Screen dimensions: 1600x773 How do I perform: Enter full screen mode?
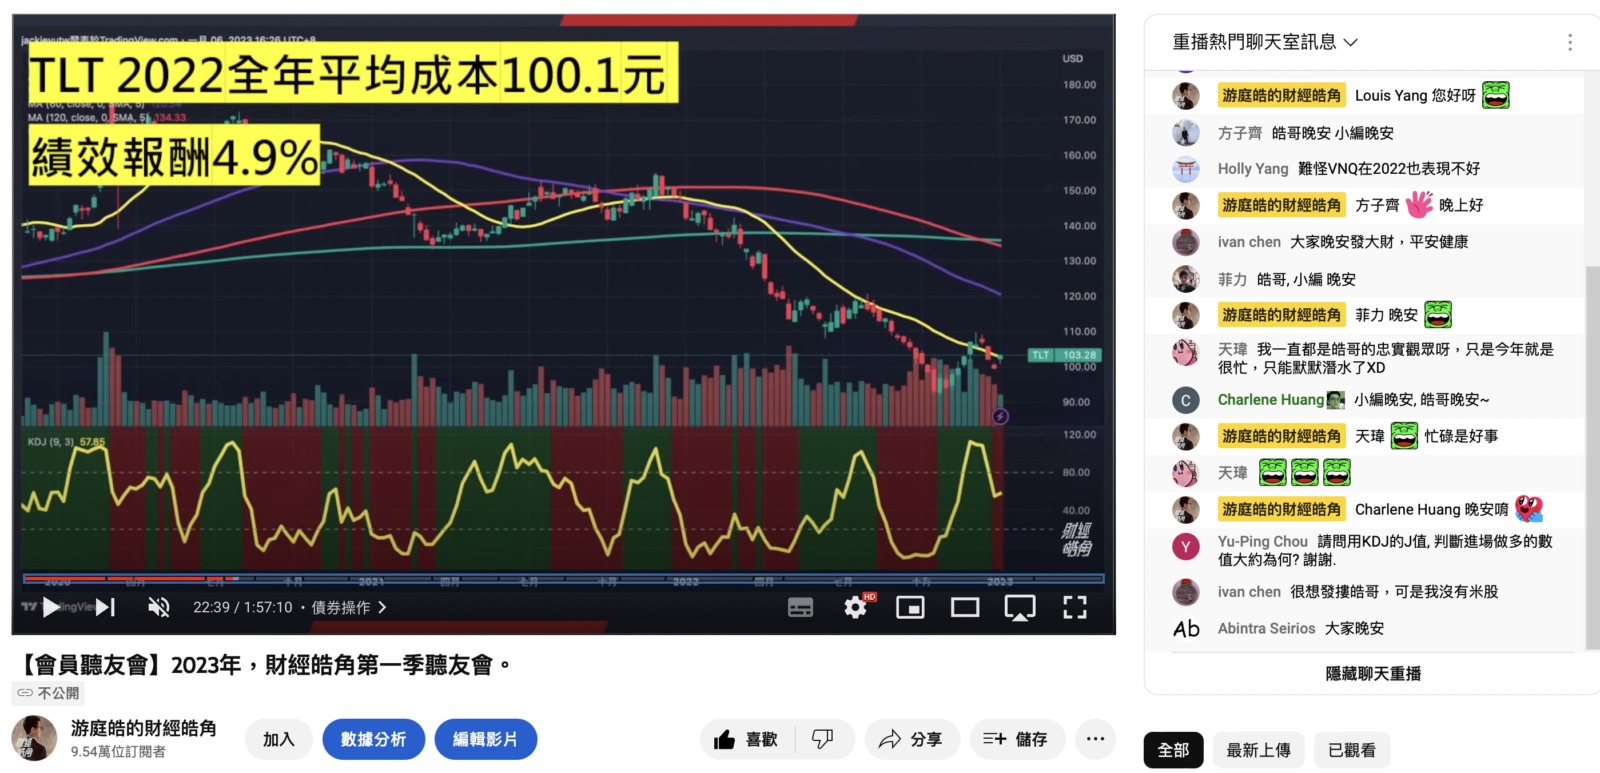tap(1074, 607)
